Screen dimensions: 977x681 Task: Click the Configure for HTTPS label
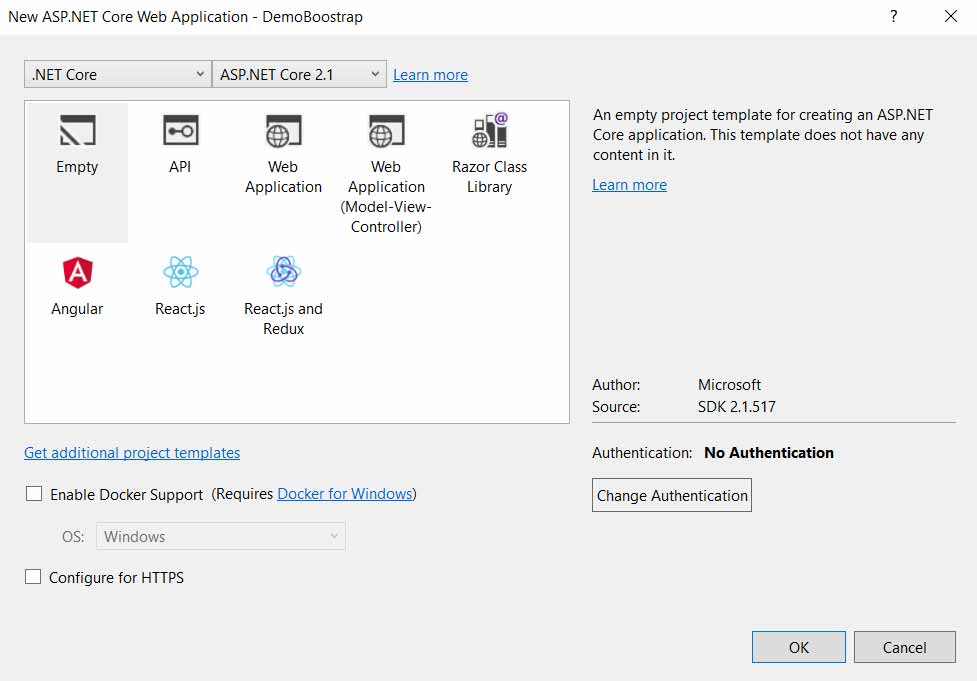click(x=117, y=578)
